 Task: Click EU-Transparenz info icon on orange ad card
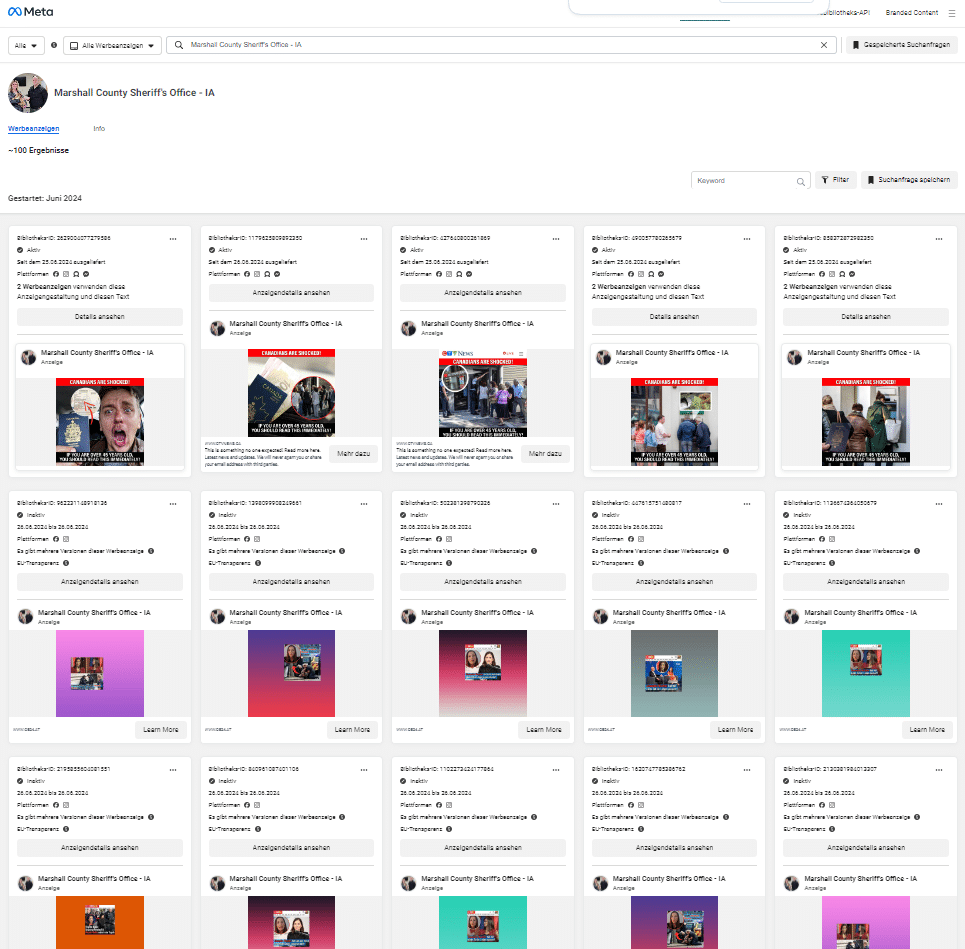click(x=66, y=829)
